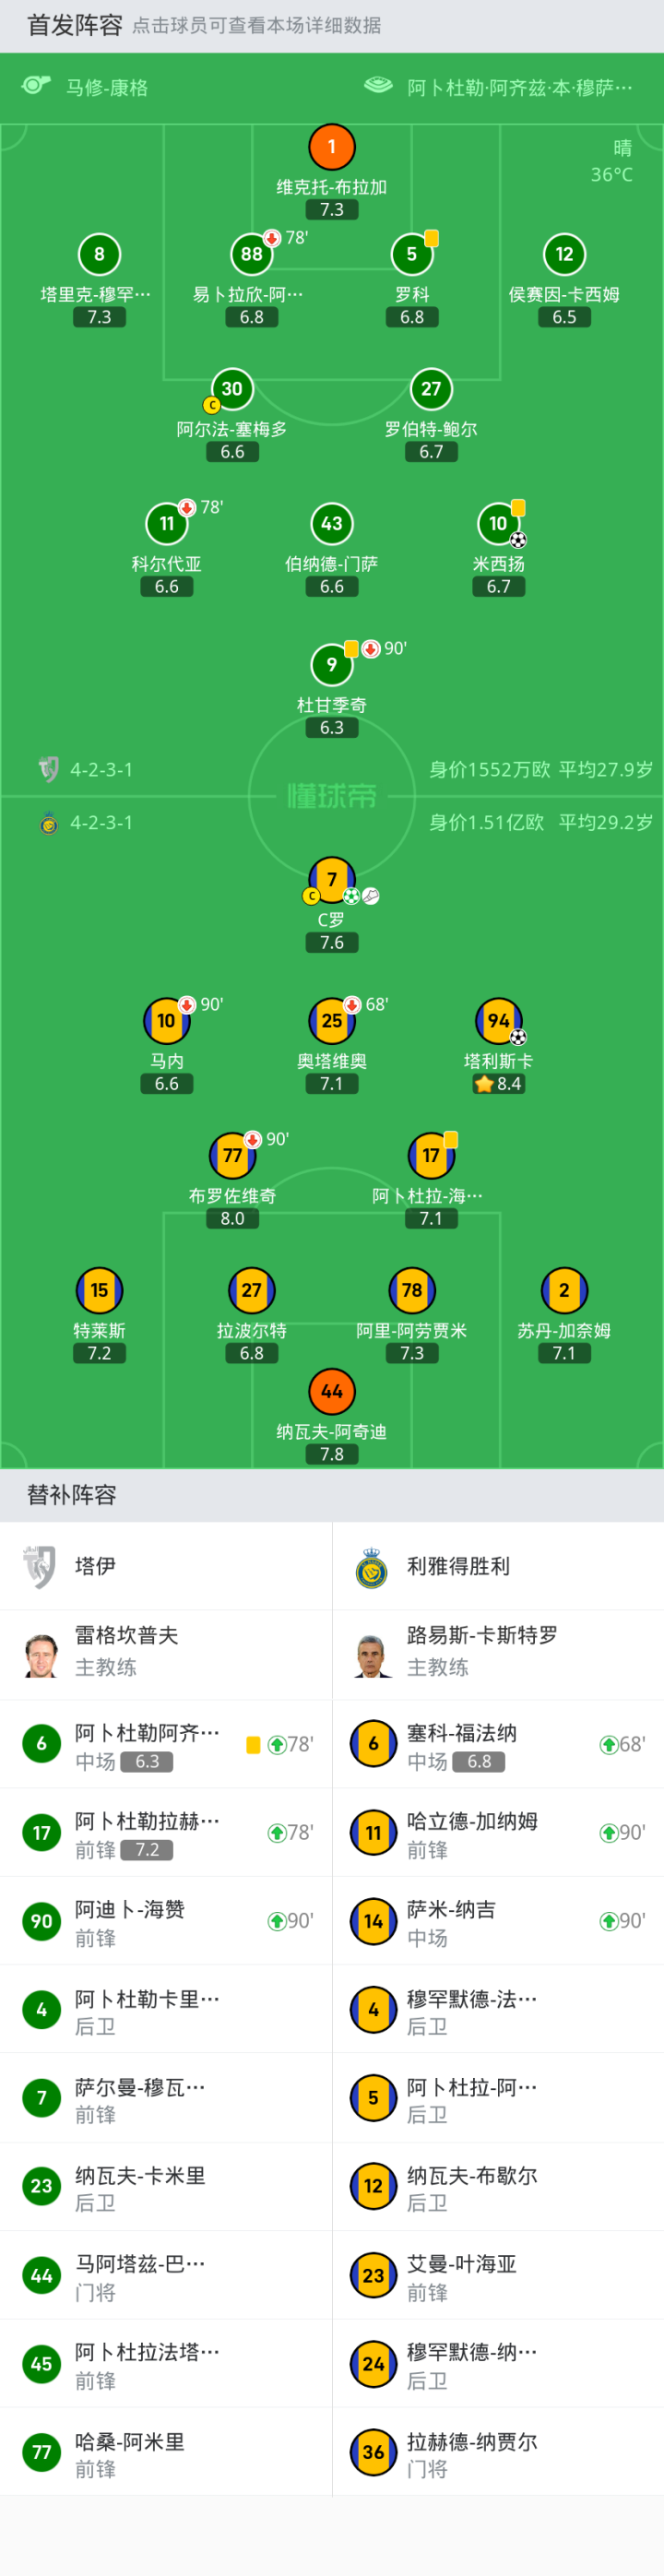Select substitute goalkeeper 拉赫德-纳贾尔
The image size is (664, 2576).
pos(498,2452)
